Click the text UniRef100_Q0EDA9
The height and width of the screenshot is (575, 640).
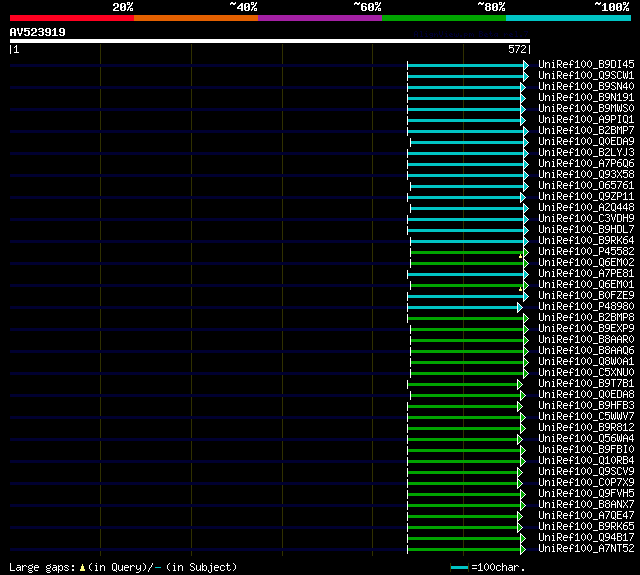586,142
